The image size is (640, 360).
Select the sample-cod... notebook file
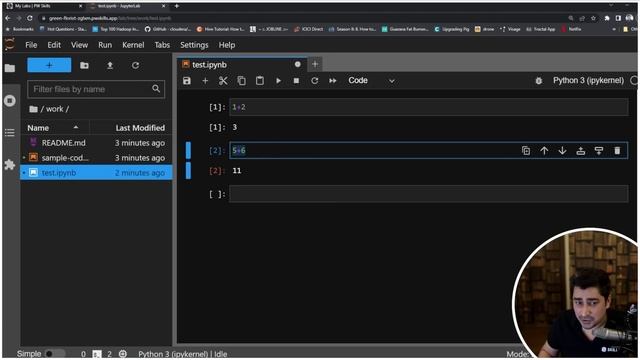coord(96,158)
